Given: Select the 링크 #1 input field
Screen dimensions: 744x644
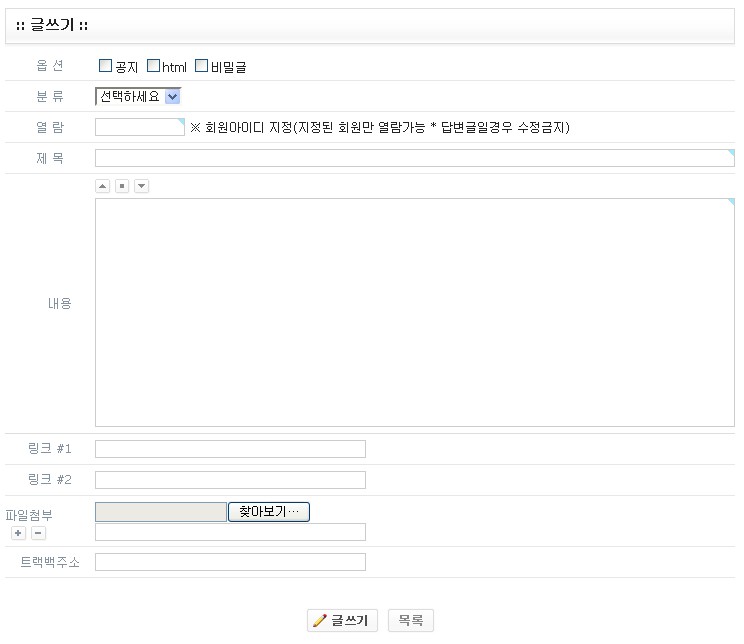Looking at the screenshot, I should tap(230, 449).
